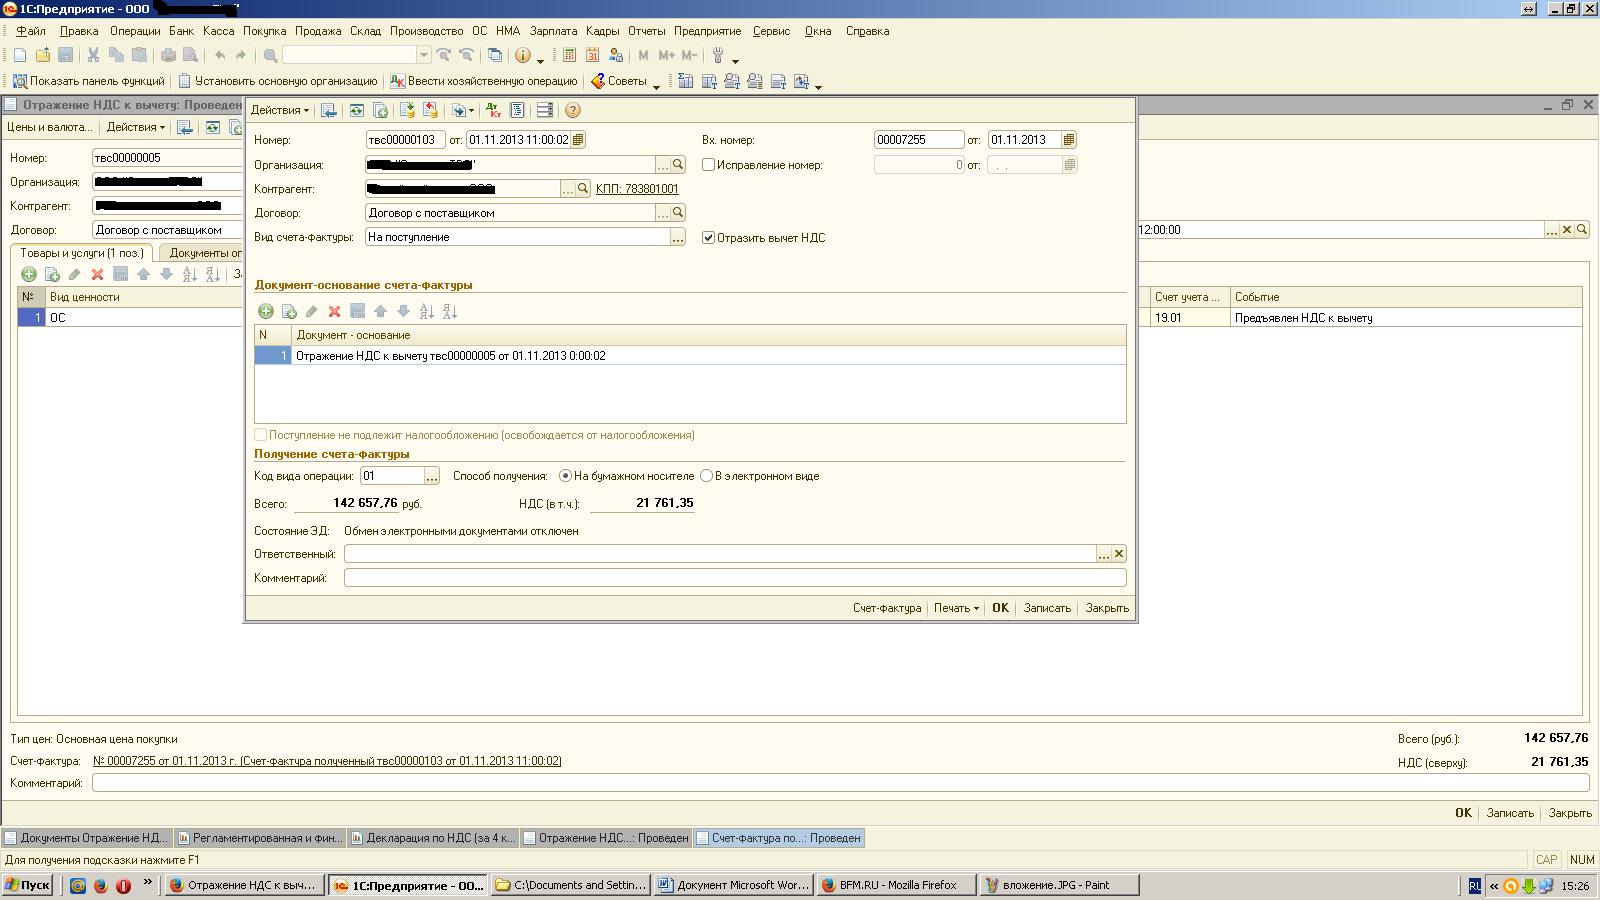The width and height of the screenshot is (1600, 900).
Task: Add a new basis document row with the green plus
Action: pyautogui.click(x=266, y=312)
